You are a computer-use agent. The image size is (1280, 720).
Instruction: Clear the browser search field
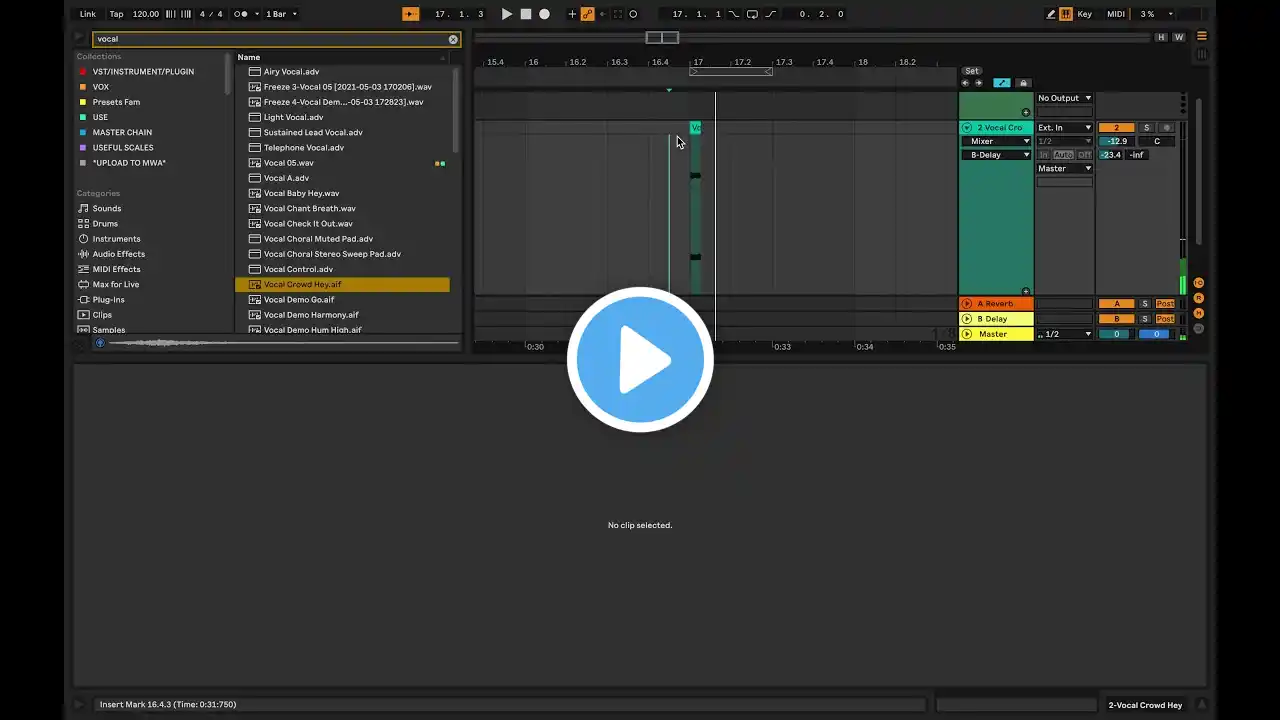(x=453, y=39)
